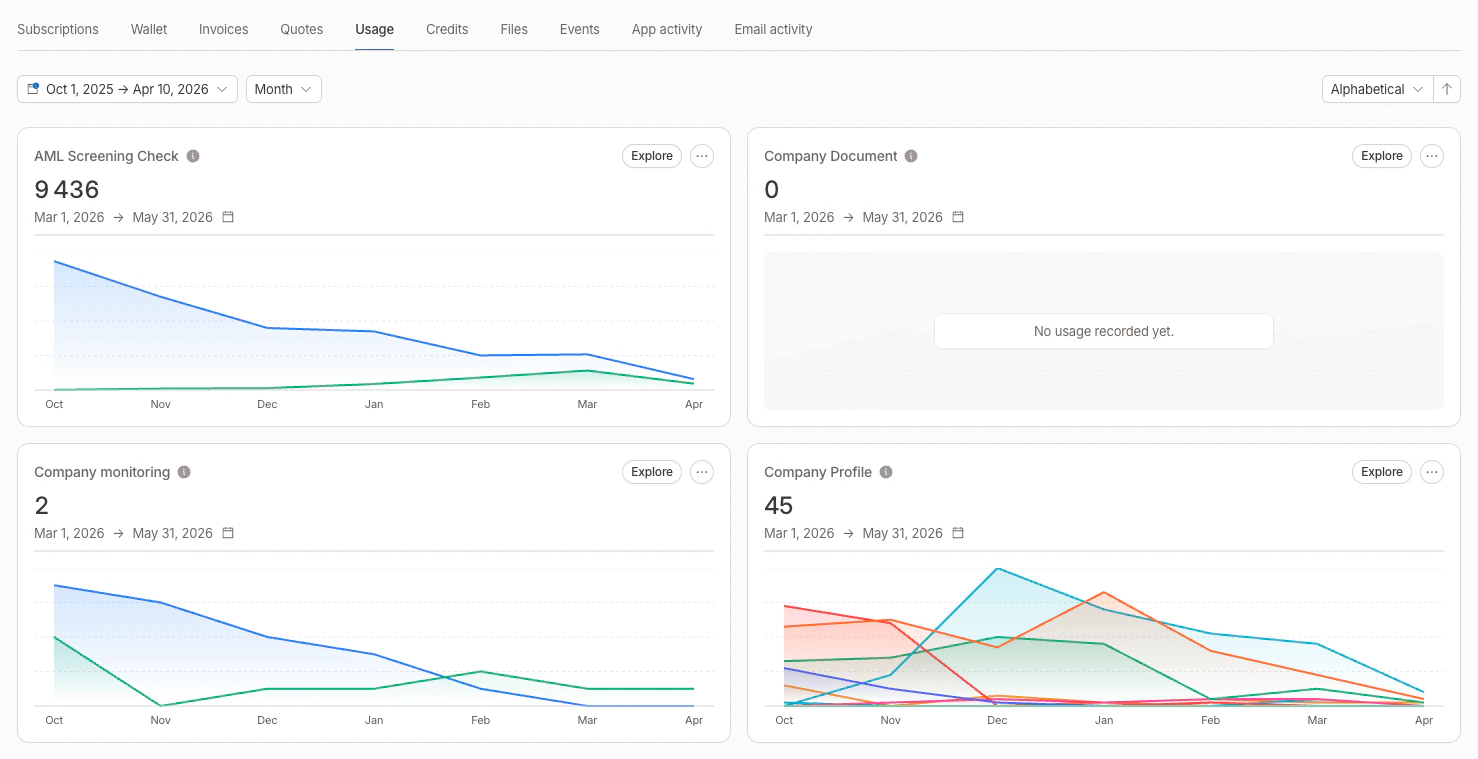This screenshot has width=1478, height=759.
Task: Click the No usage recorded yet message
Action: click(x=1104, y=331)
